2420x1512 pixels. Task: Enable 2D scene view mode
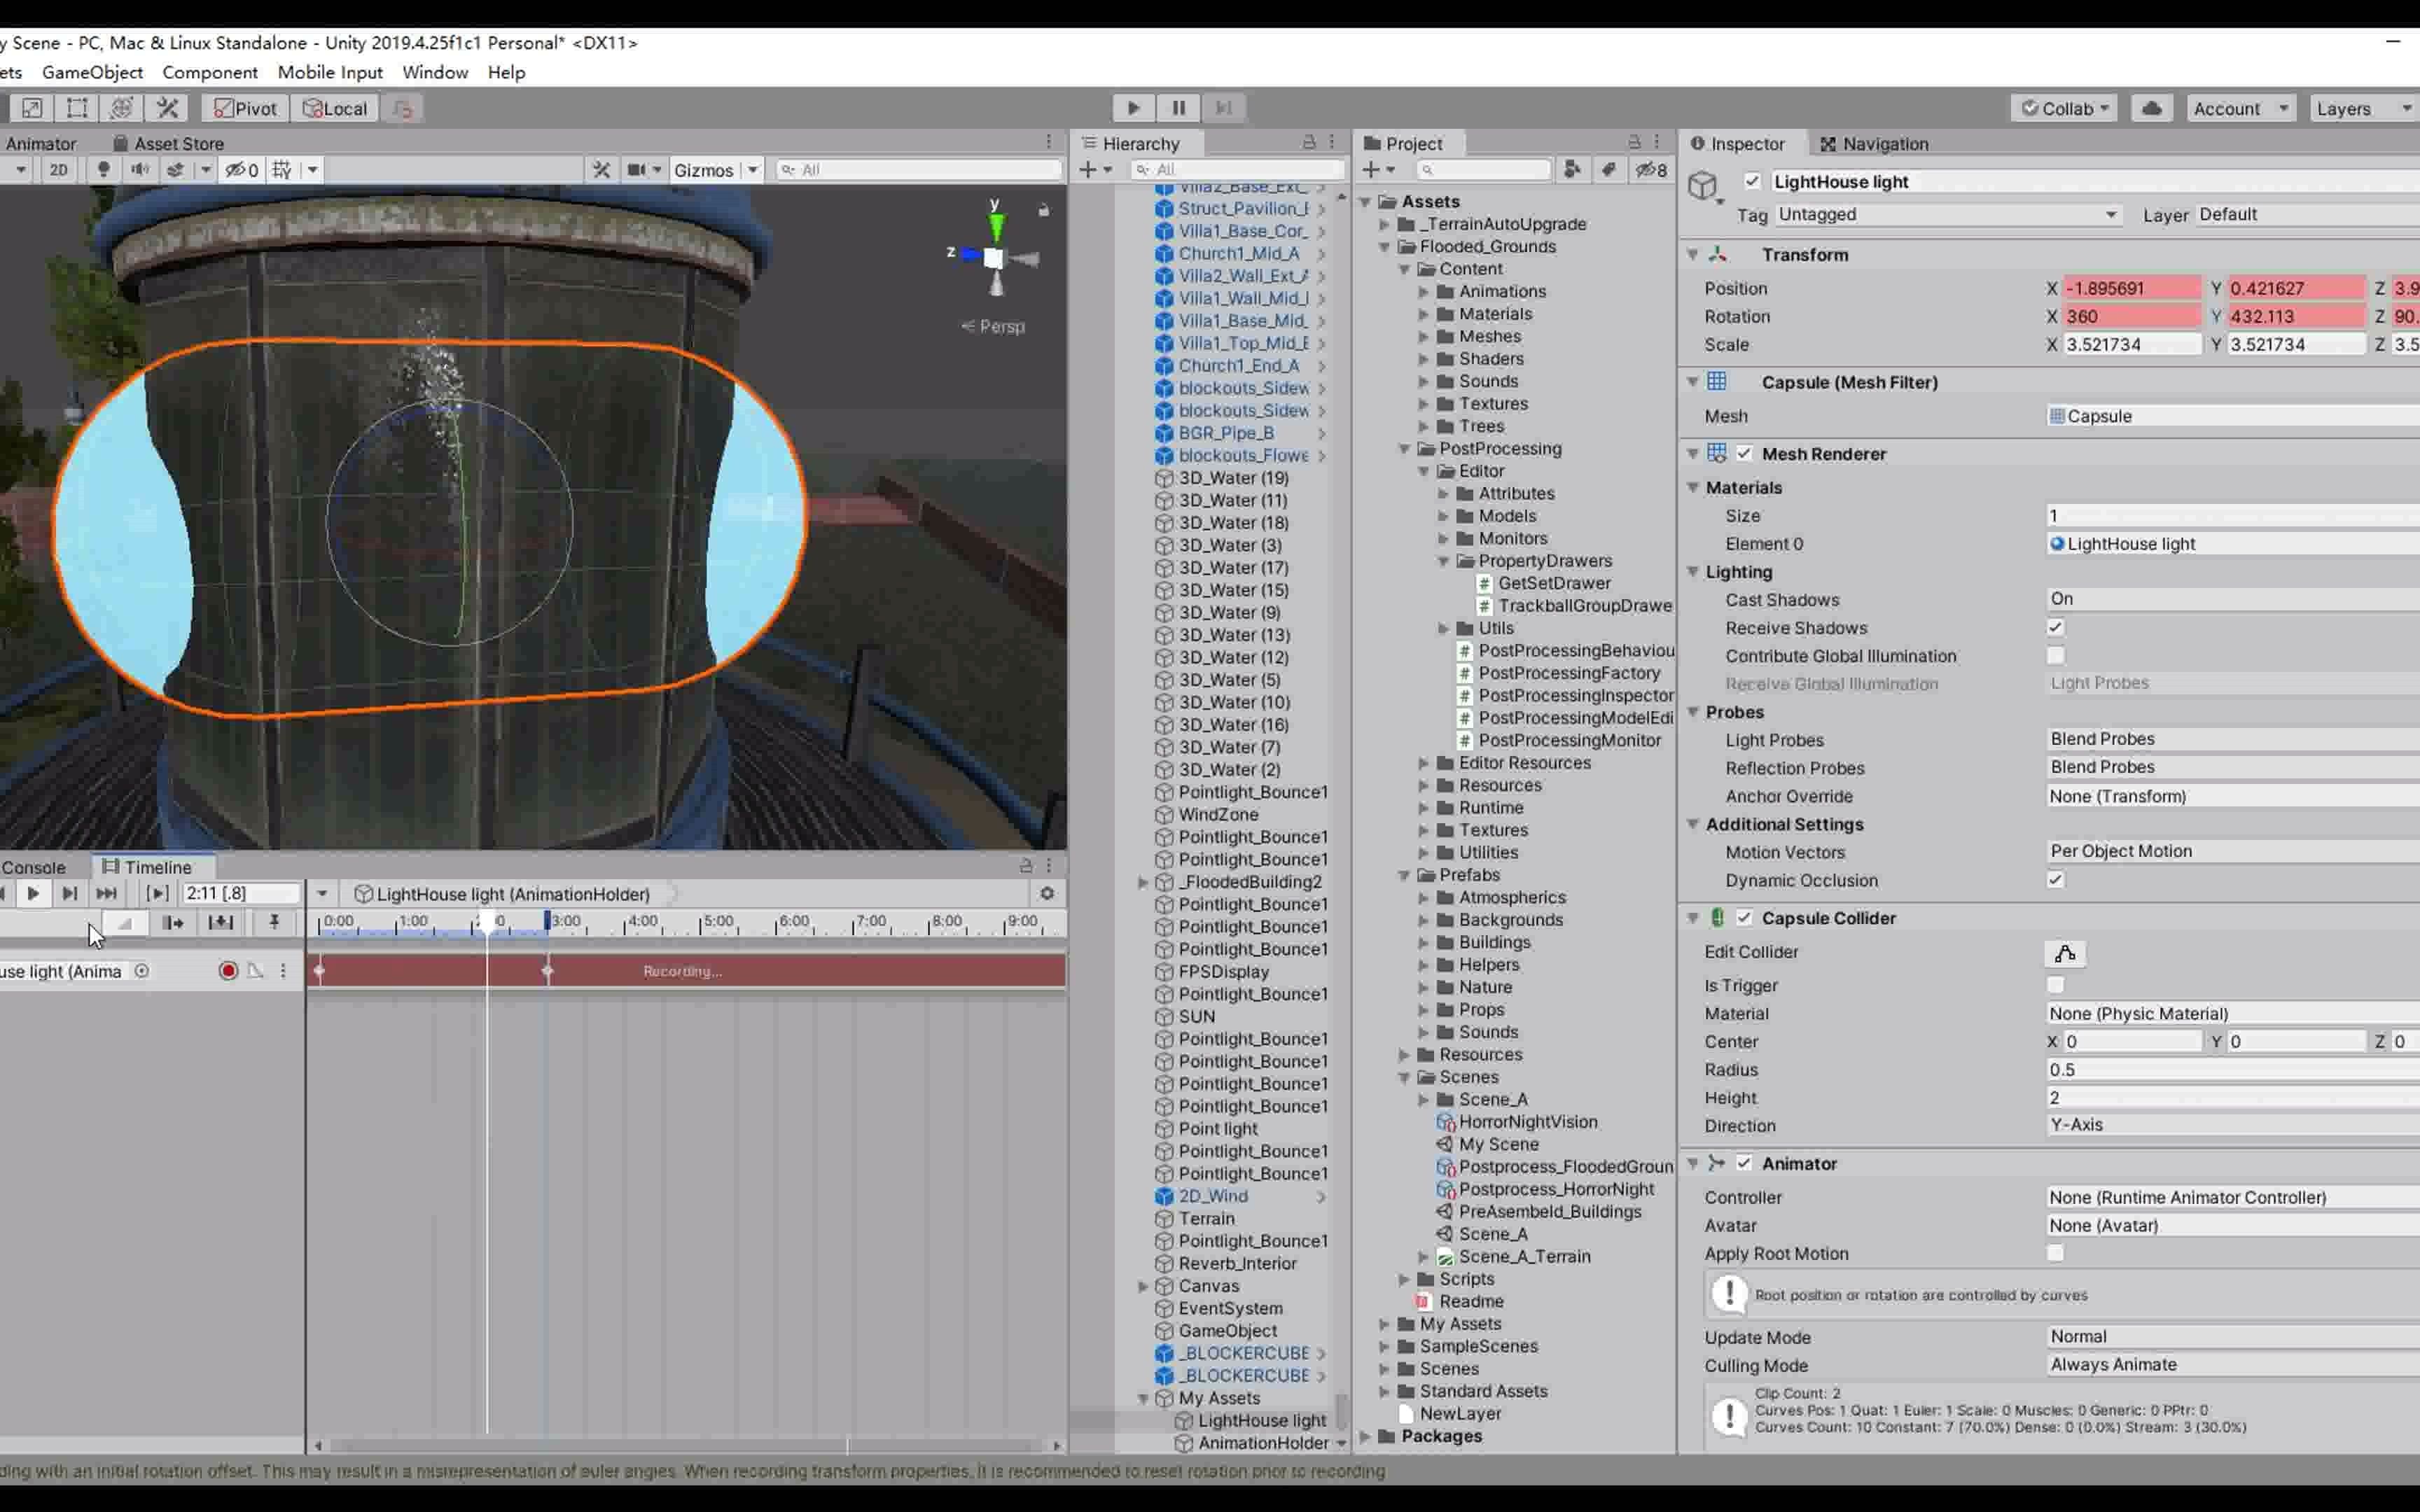tap(58, 170)
